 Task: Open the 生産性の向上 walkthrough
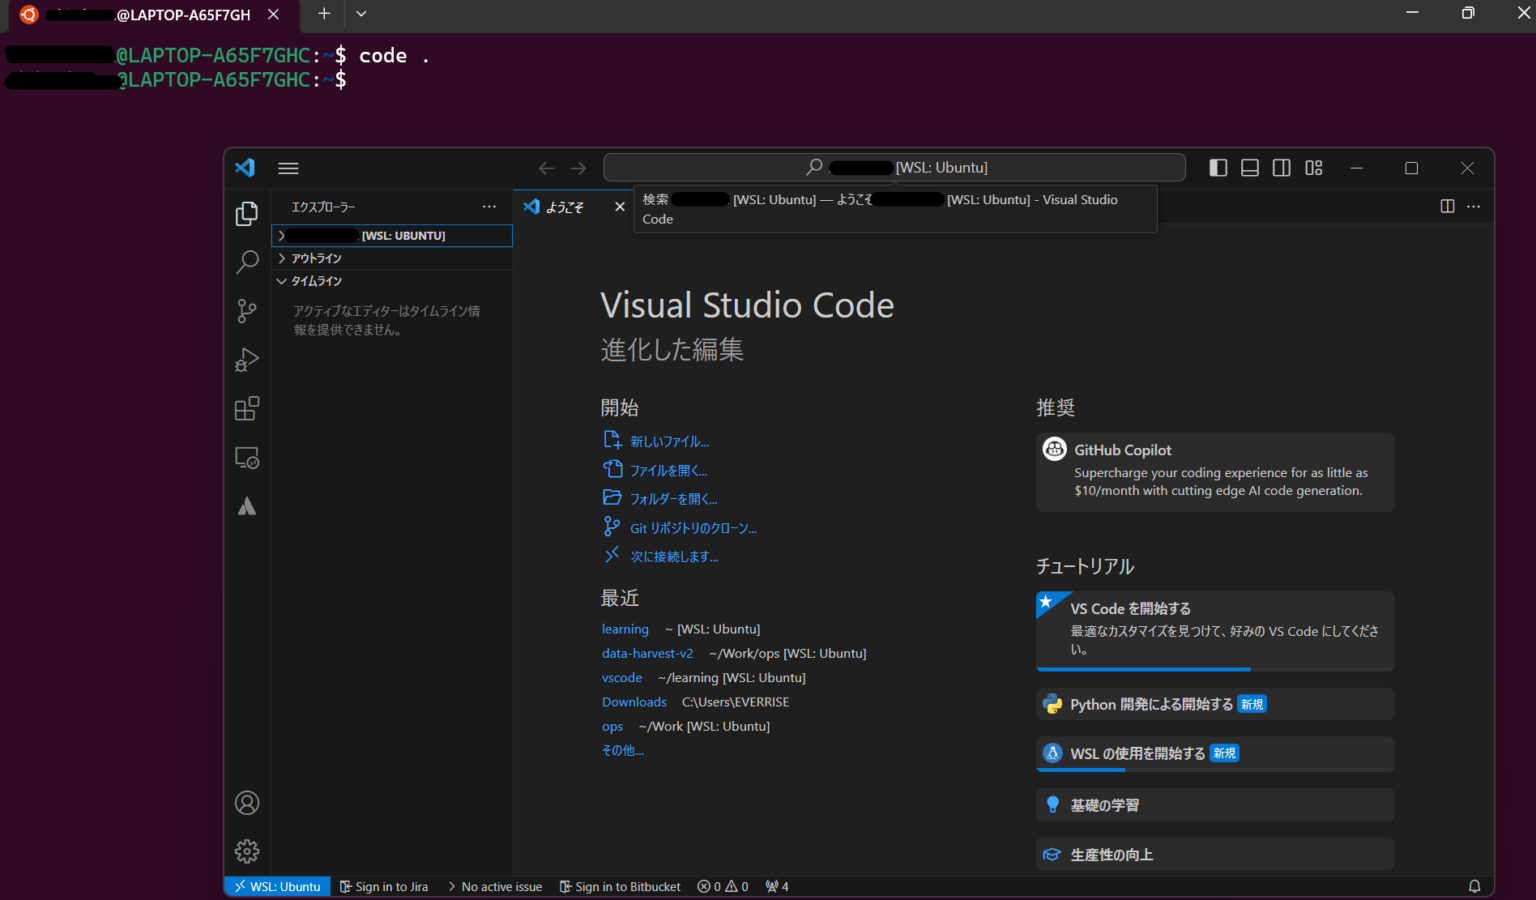click(1215, 854)
